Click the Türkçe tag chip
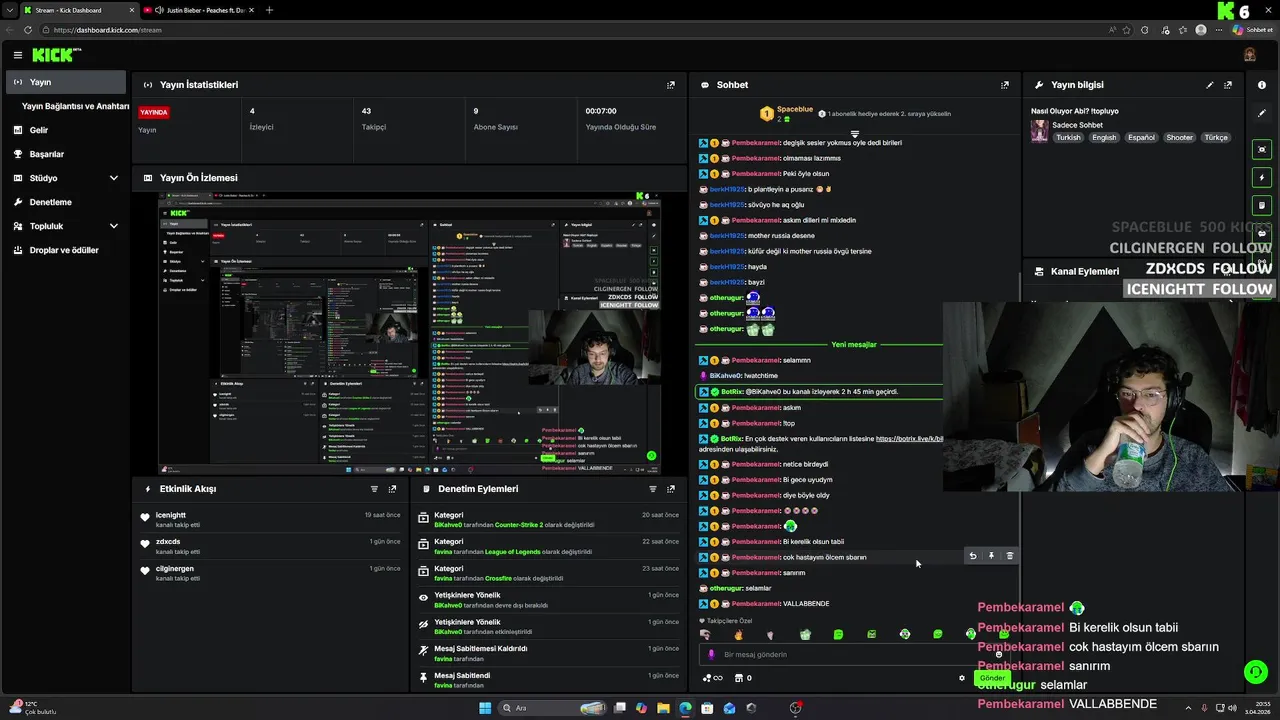This screenshot has height=720, width=1280. coord(1216,138)
